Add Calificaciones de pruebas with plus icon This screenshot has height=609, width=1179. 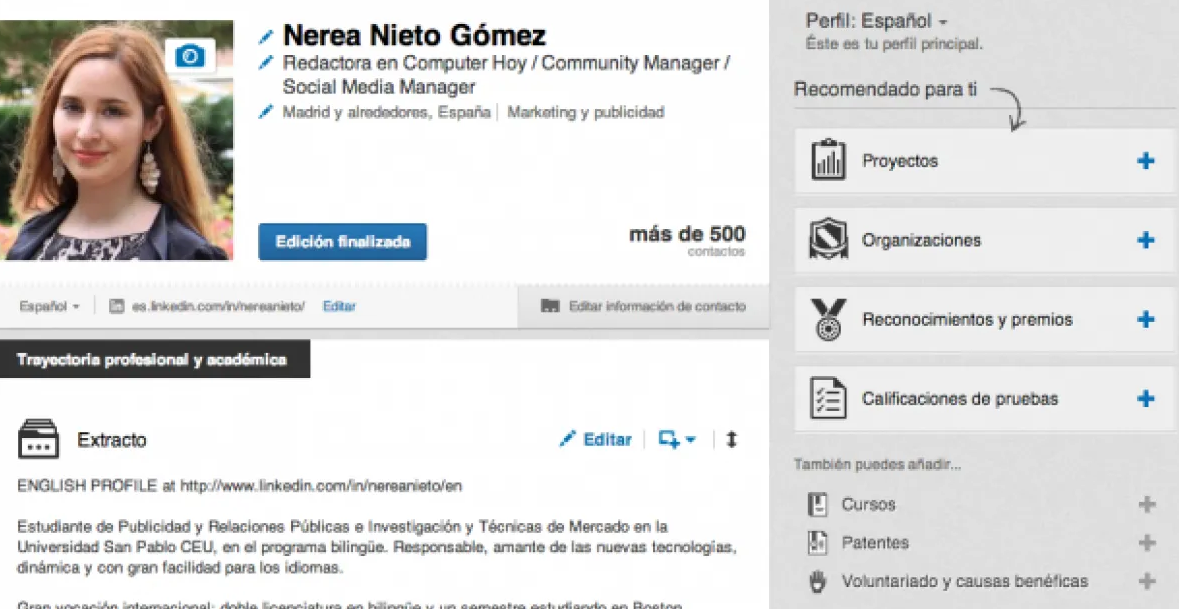point(1146,399)
